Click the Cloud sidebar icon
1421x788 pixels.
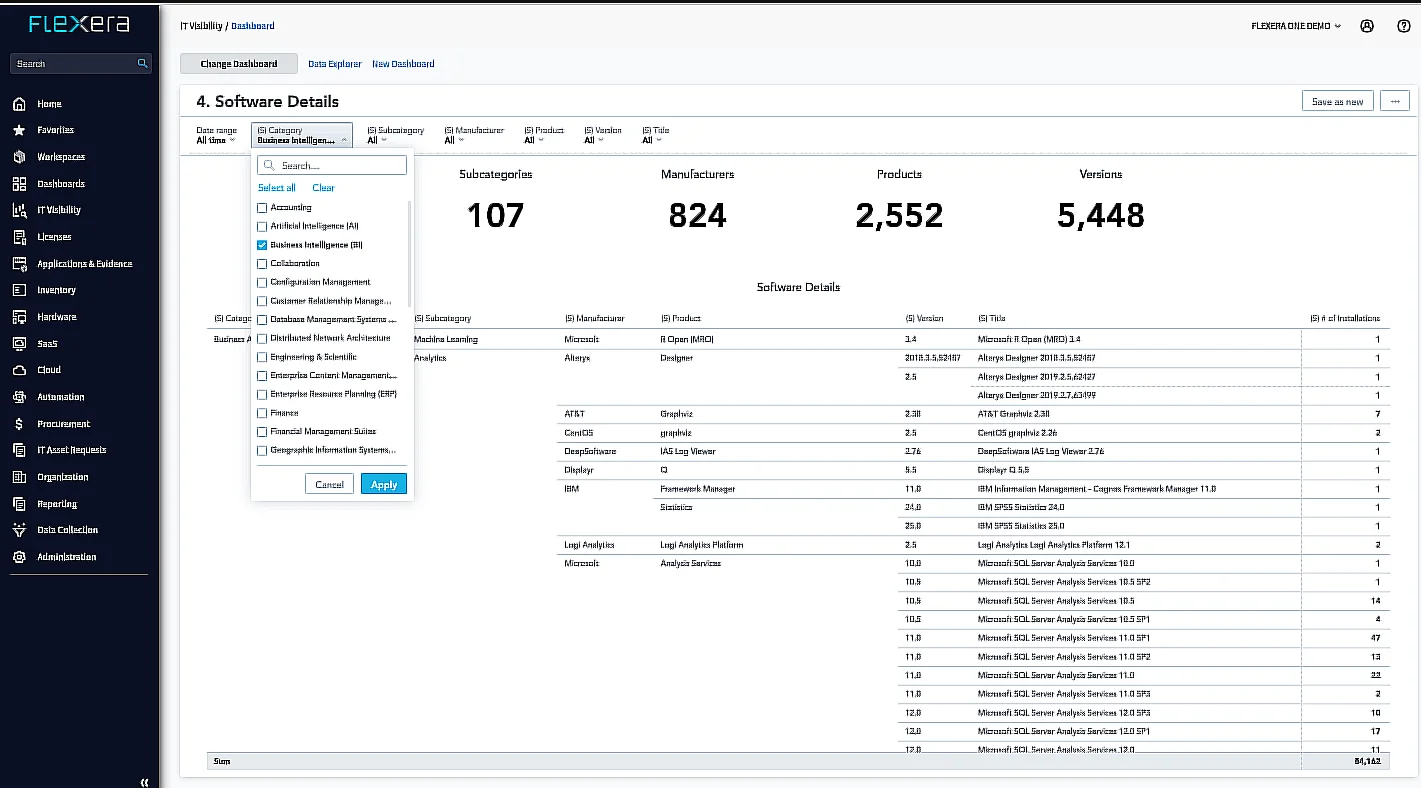pyautogui.click(x=18, y=370)
